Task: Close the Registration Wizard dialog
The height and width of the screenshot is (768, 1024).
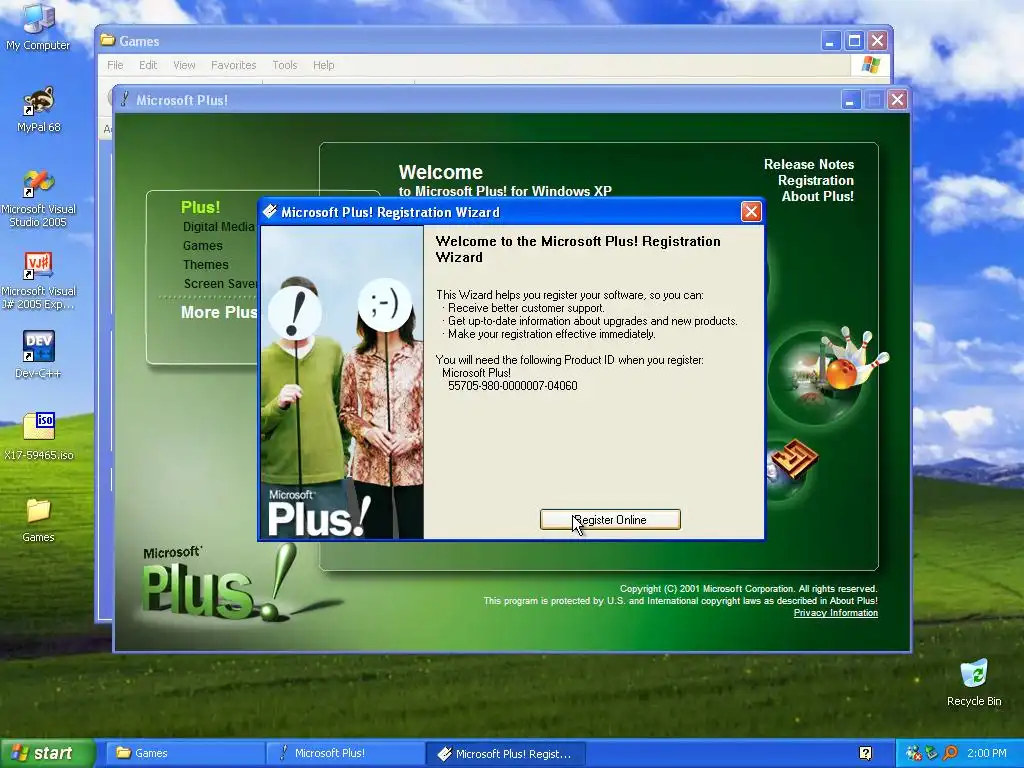Action: pos(751,212)
